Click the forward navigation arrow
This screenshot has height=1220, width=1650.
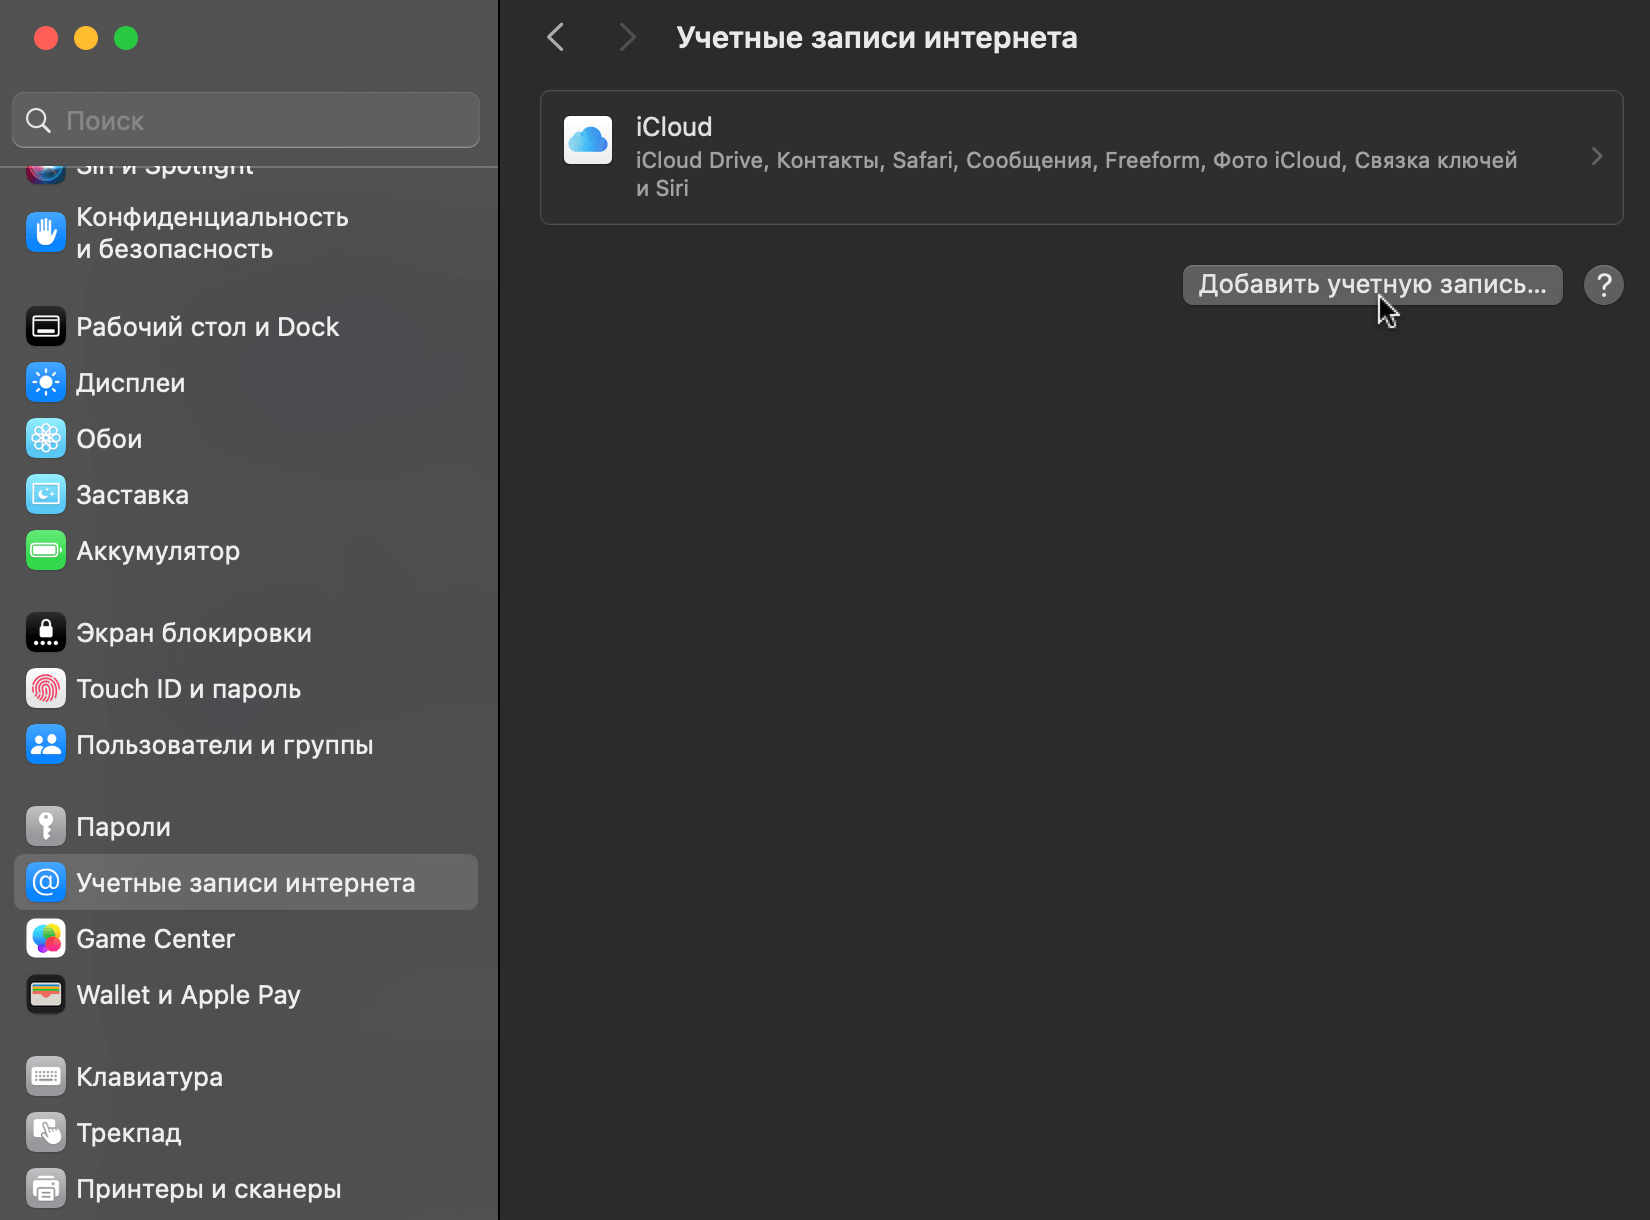pos(627,37)
